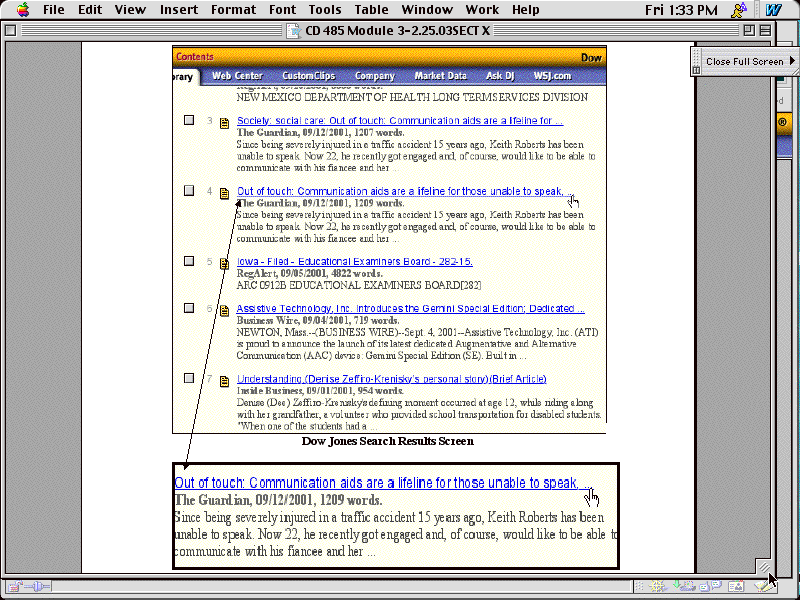Open the Iowa Educational Examiners Board link
Screen dimensions: 800x600
pyautogui.click(x=355, y=262)
